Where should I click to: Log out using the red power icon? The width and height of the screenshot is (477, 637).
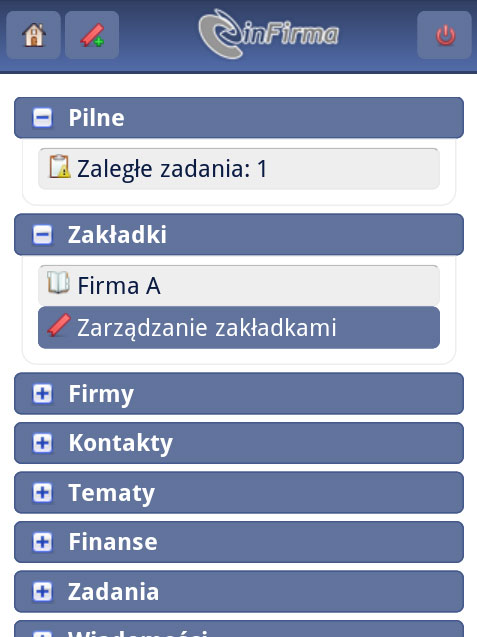(445, 35)
